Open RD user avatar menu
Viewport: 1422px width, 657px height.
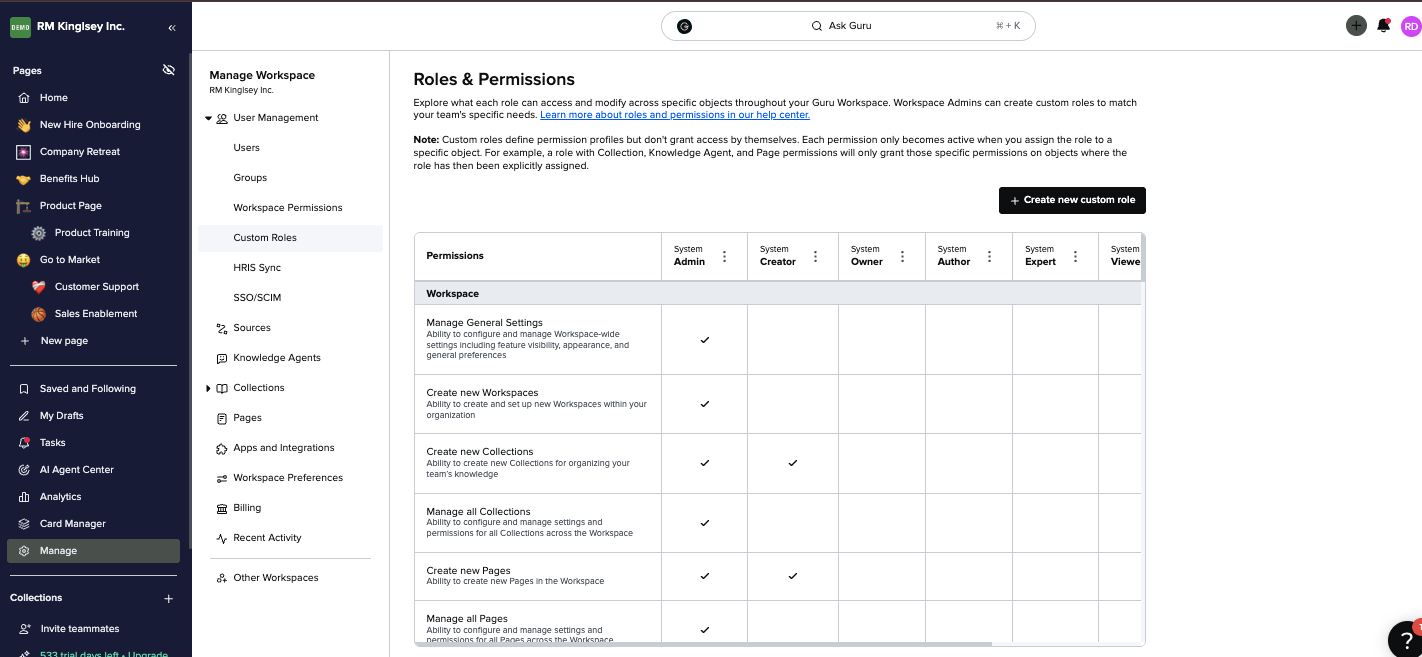click(x=1411, y=26)
